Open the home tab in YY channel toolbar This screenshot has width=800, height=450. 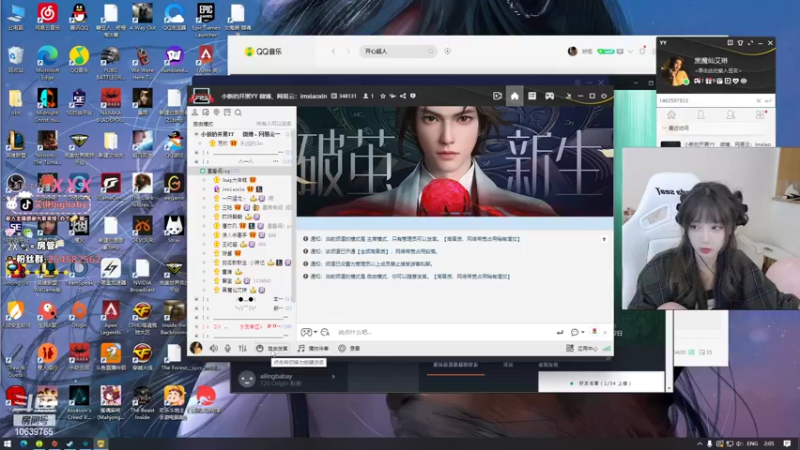click(514, 96)
